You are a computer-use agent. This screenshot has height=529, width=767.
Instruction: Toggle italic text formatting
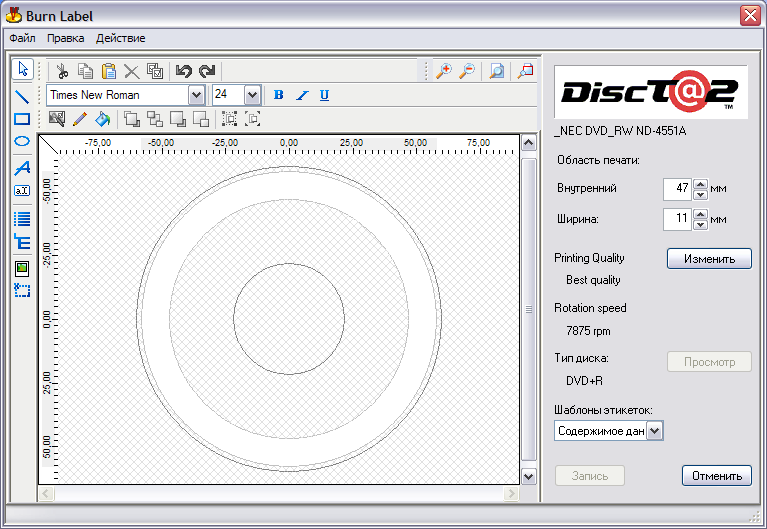302,95
